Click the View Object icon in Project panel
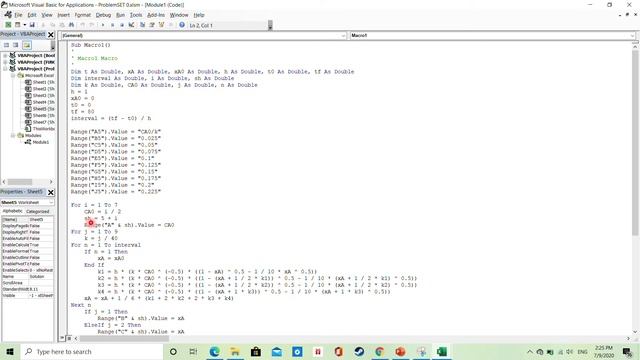 pyautogui.click(x=16, y=45)
